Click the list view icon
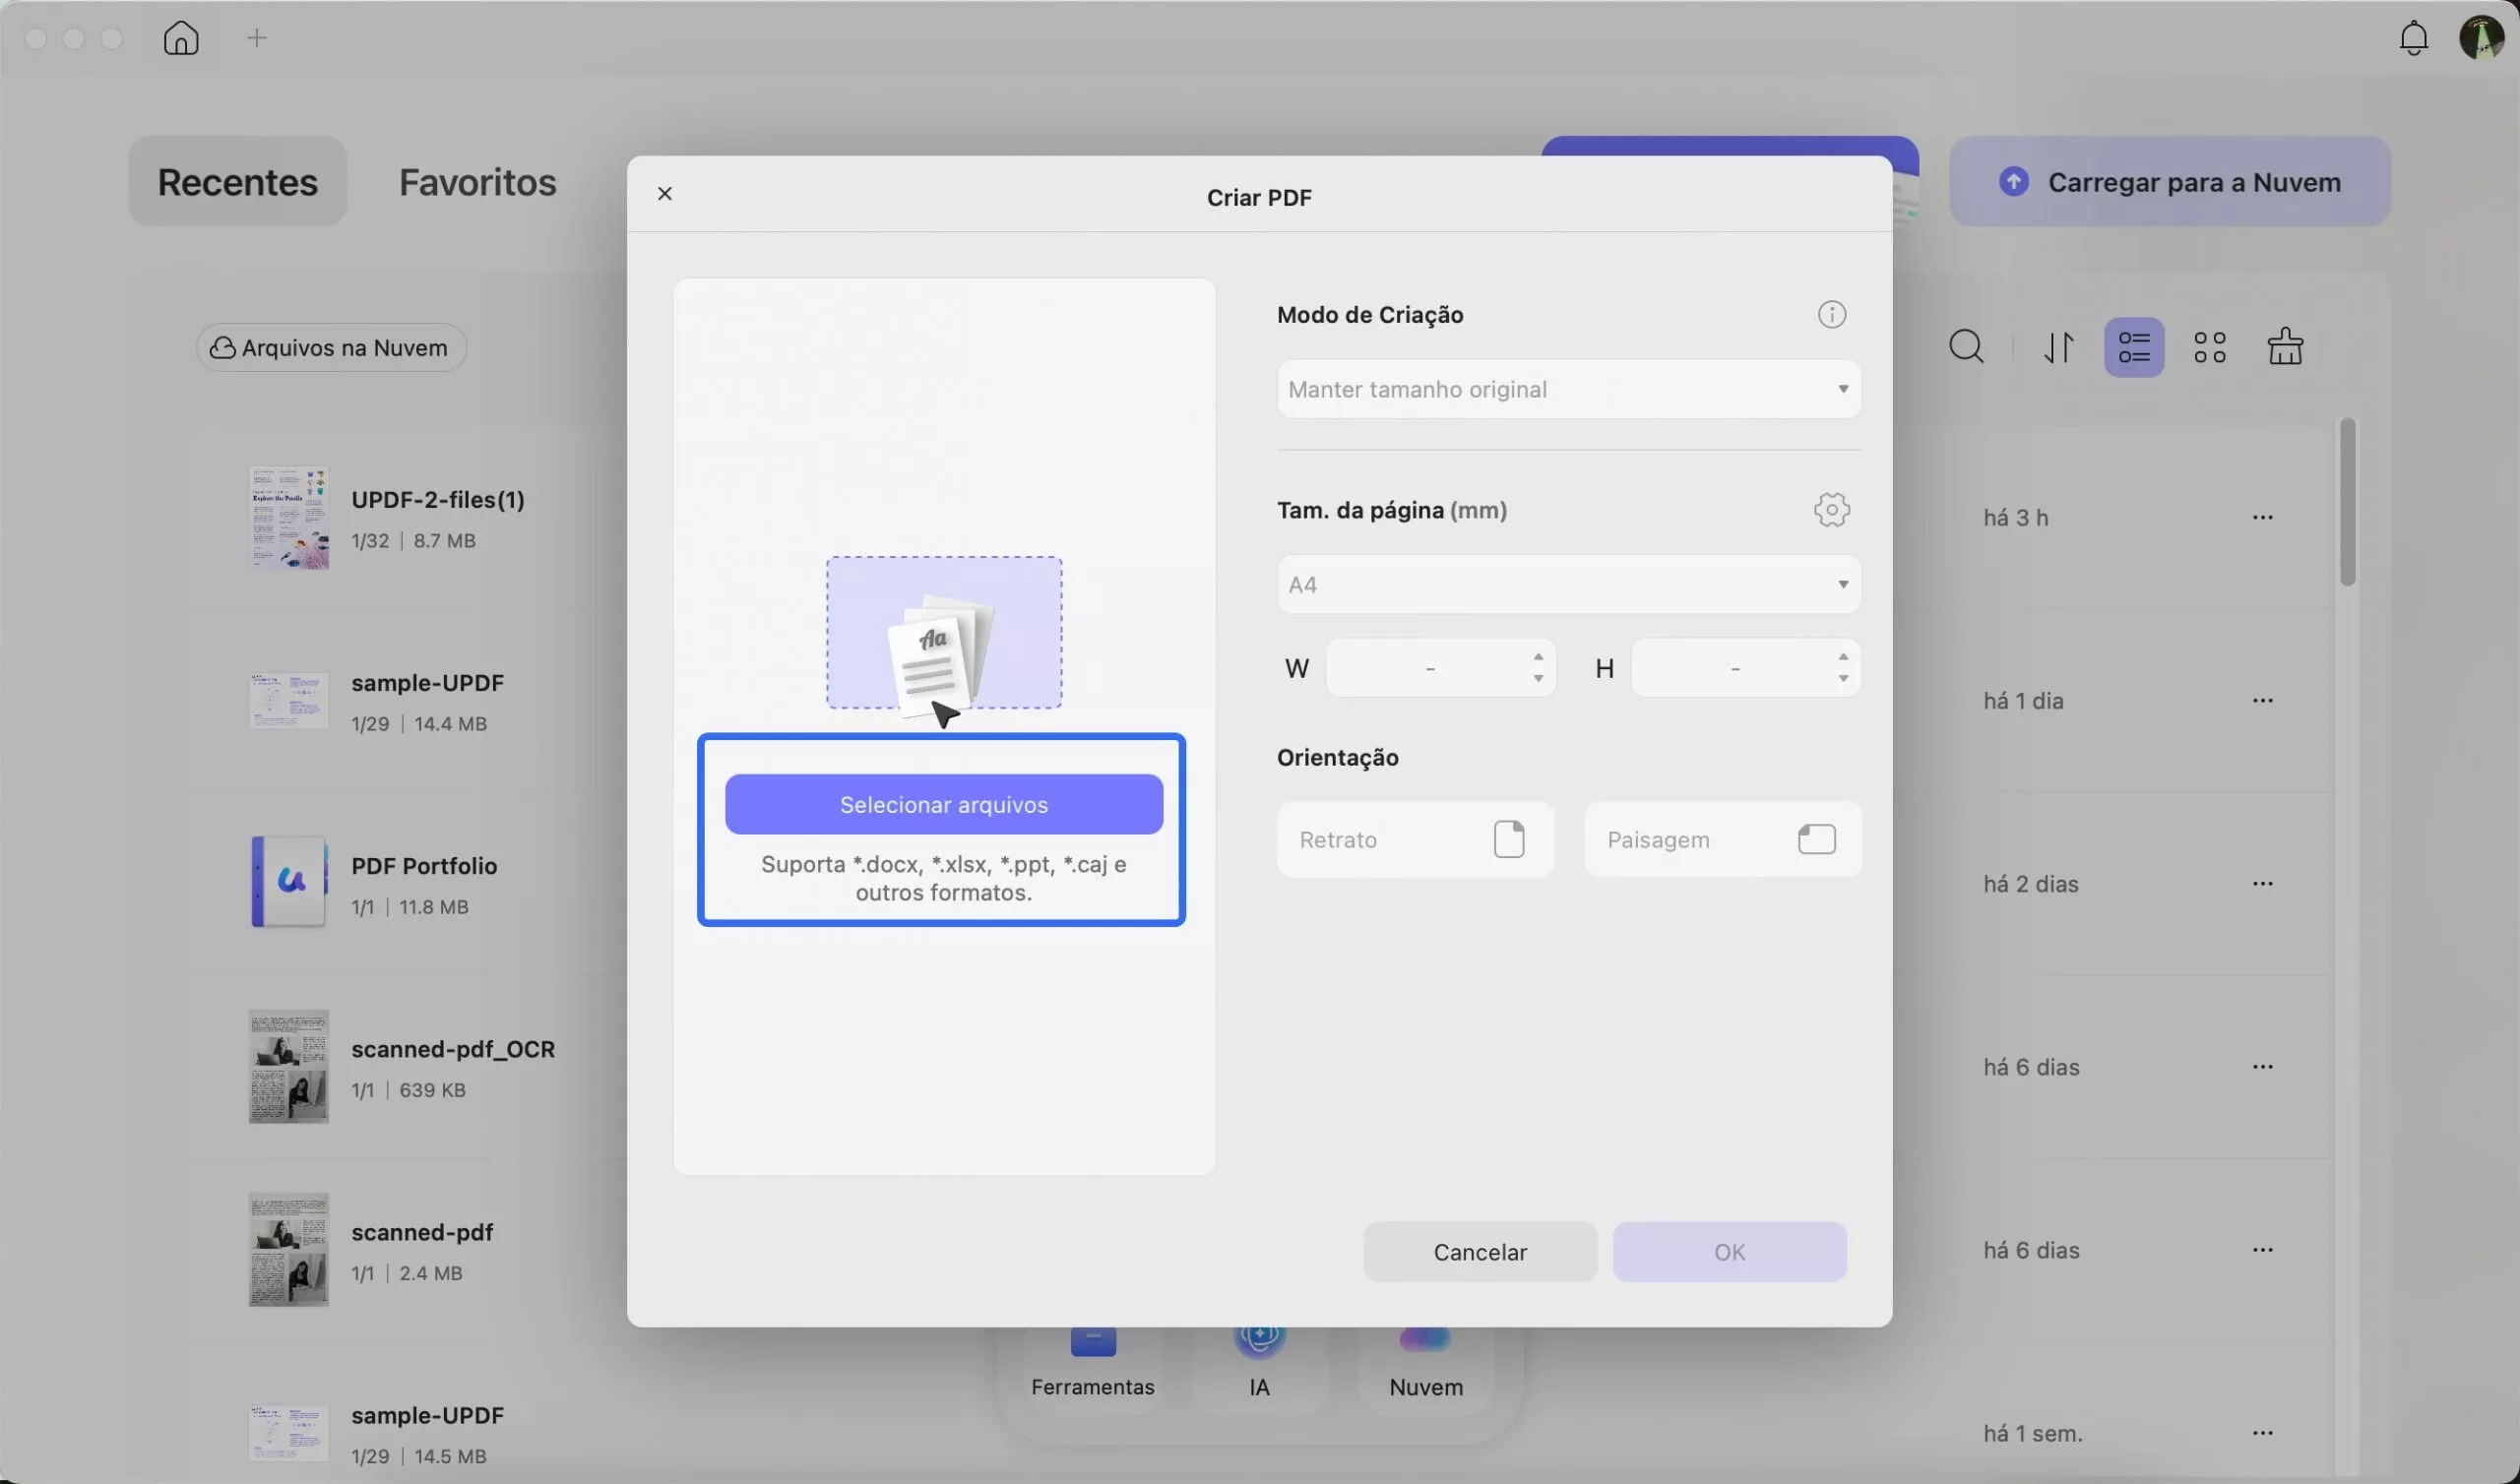Screen dimensions: 2520x1484 point(2134,348)
